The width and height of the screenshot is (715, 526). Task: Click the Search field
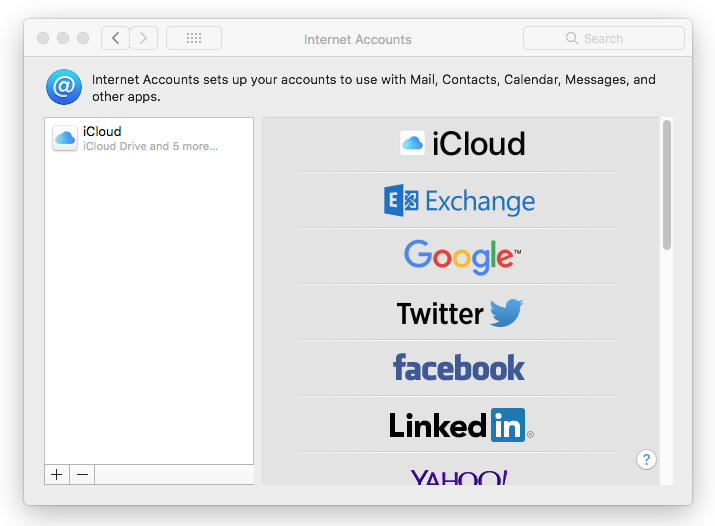click(603, 38)
